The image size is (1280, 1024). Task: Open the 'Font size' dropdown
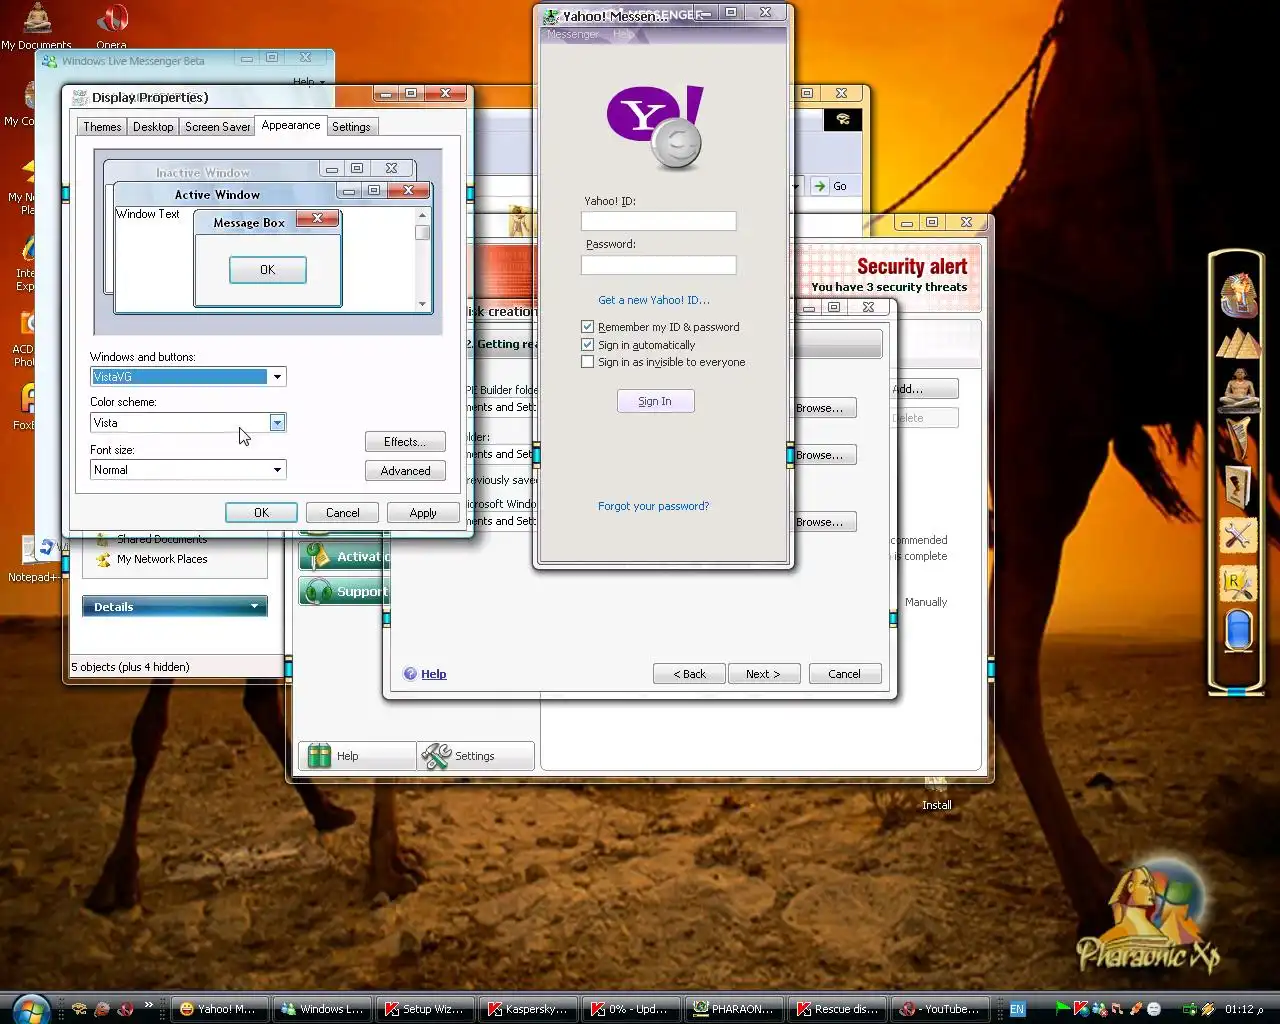click(278, 470)
